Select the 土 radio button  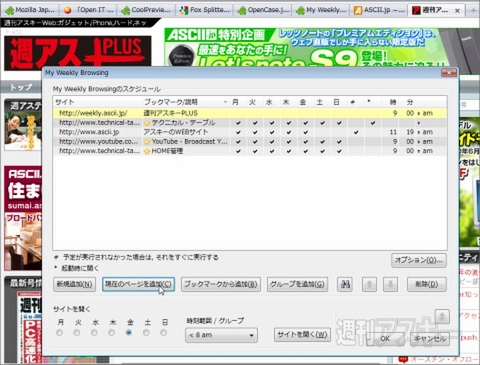(146, 333)
